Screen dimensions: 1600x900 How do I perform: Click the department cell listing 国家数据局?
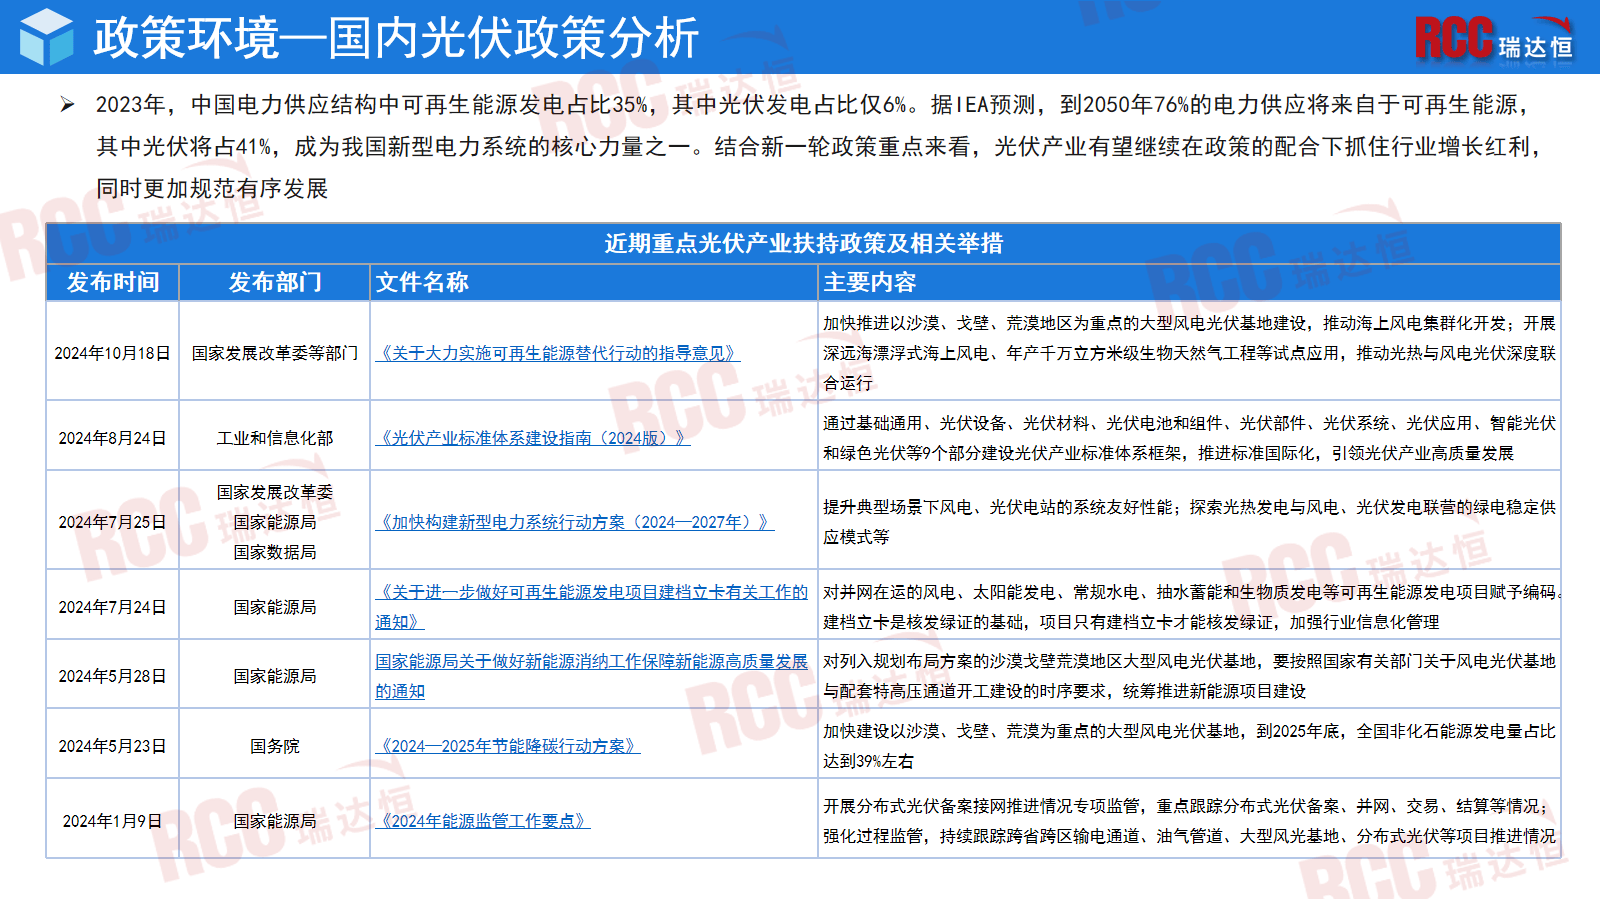coord(275,522)
